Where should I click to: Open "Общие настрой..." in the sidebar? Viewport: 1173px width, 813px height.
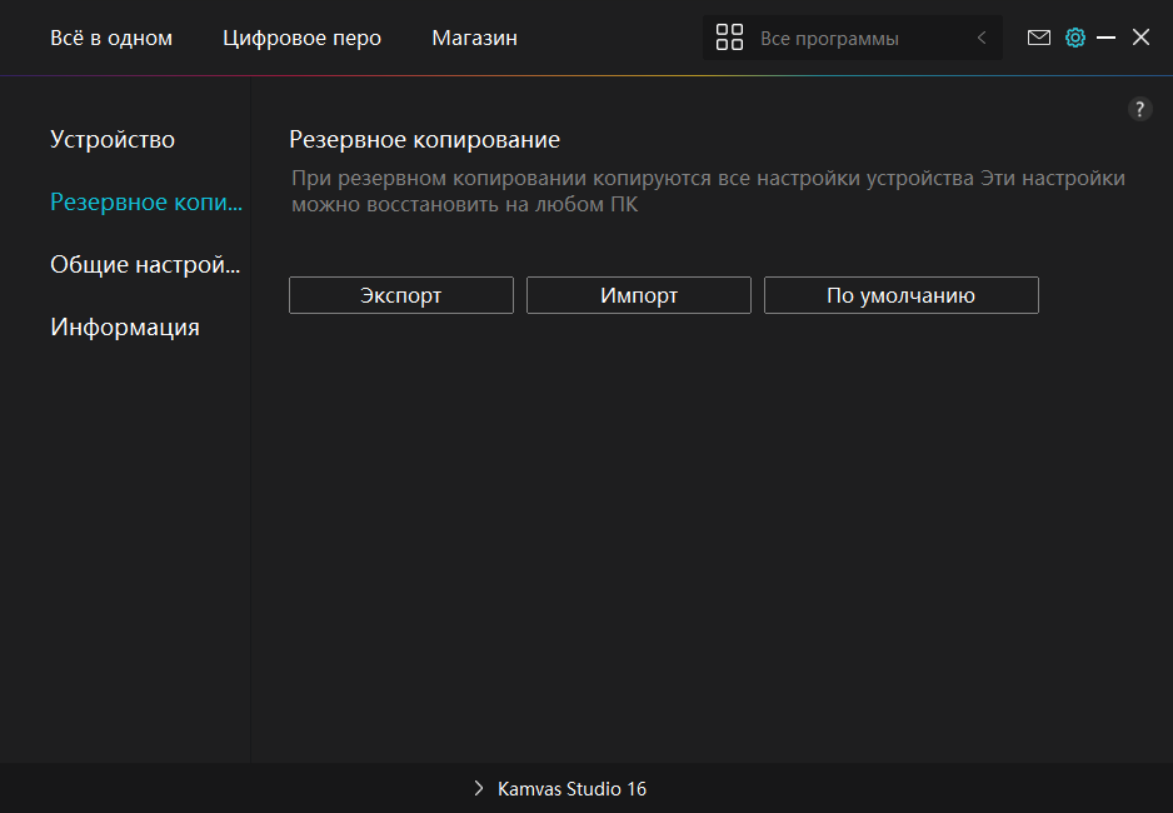tap(145, 265)
